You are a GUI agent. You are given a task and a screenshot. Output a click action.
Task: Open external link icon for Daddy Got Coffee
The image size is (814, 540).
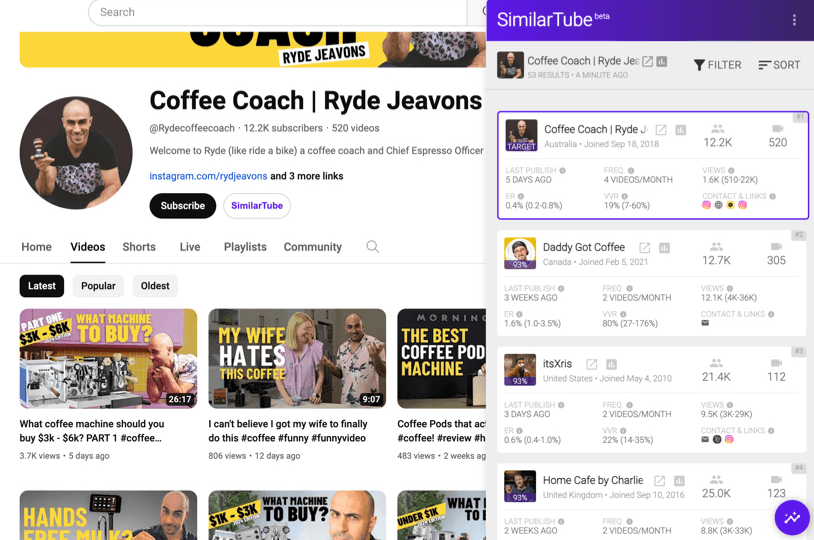coord(645,248)
